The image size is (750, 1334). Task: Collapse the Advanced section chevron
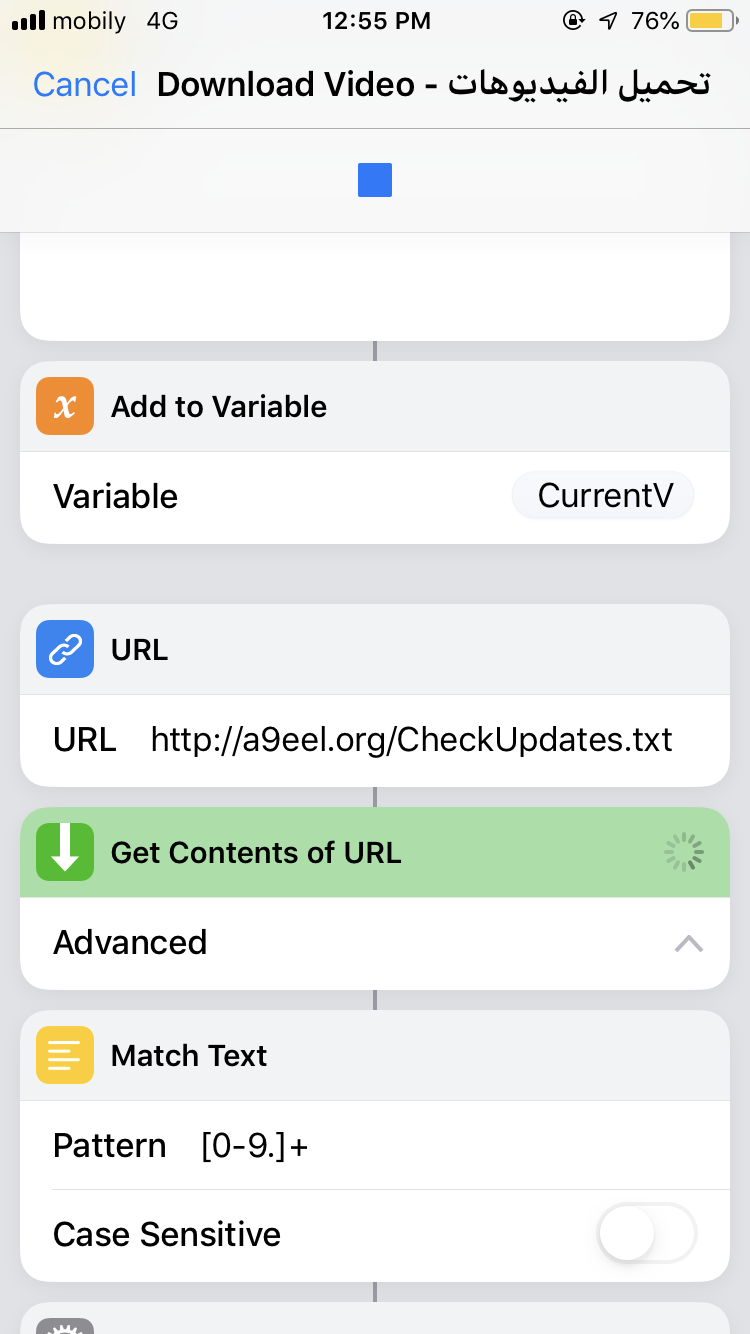[689, 943]
